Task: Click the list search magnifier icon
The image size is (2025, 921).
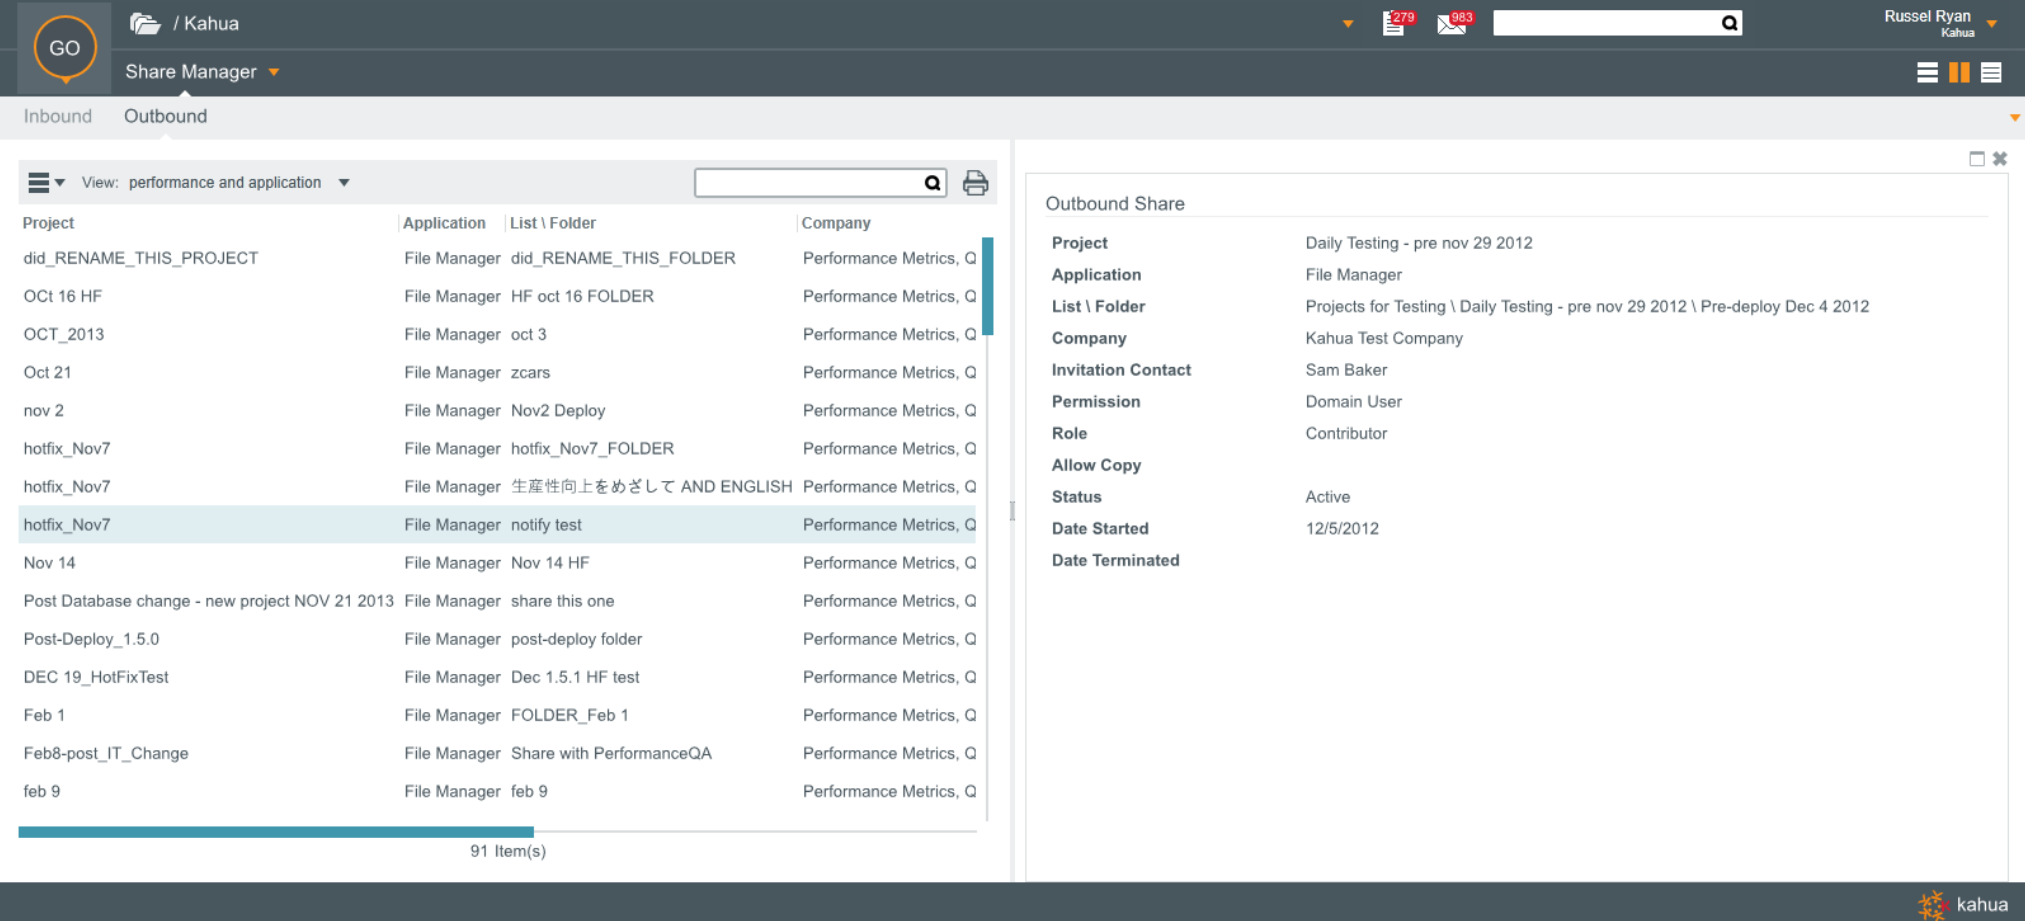Action: pyautogui.click(x=932, y=183)
